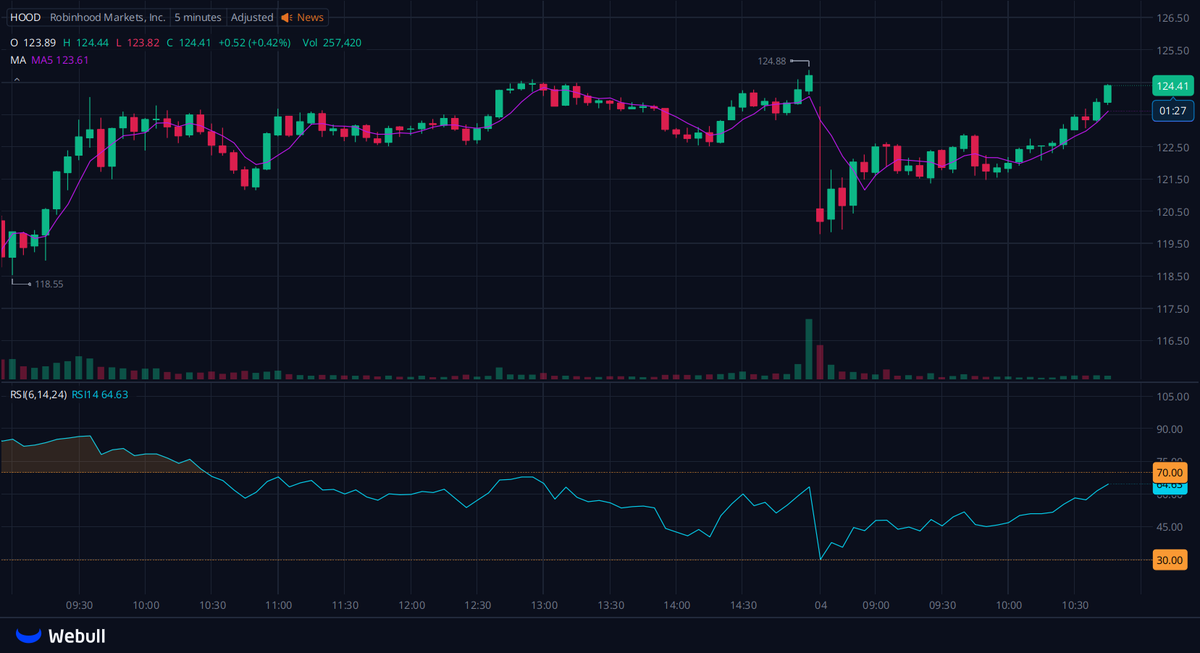Click the HOOD ticker symbol
Image resolution: width=1200 pixels, height=653 pixels.
point(25,18)
